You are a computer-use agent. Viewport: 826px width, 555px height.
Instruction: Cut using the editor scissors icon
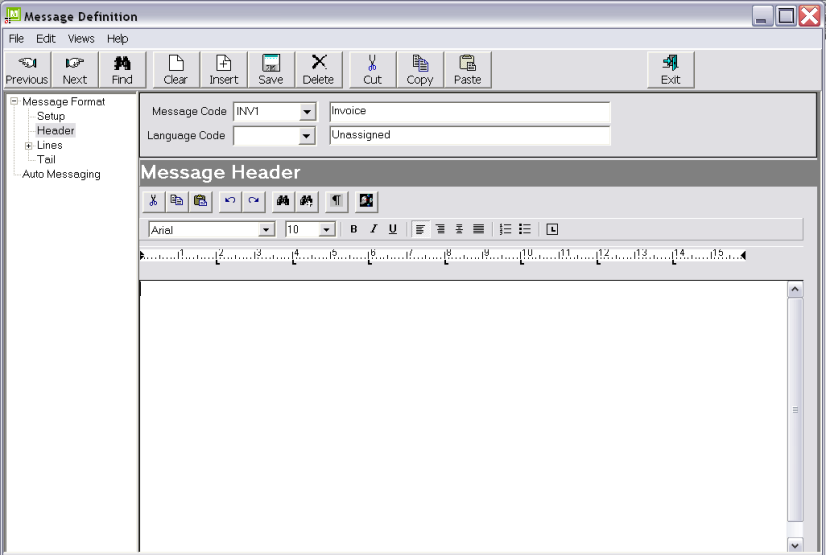153,201
